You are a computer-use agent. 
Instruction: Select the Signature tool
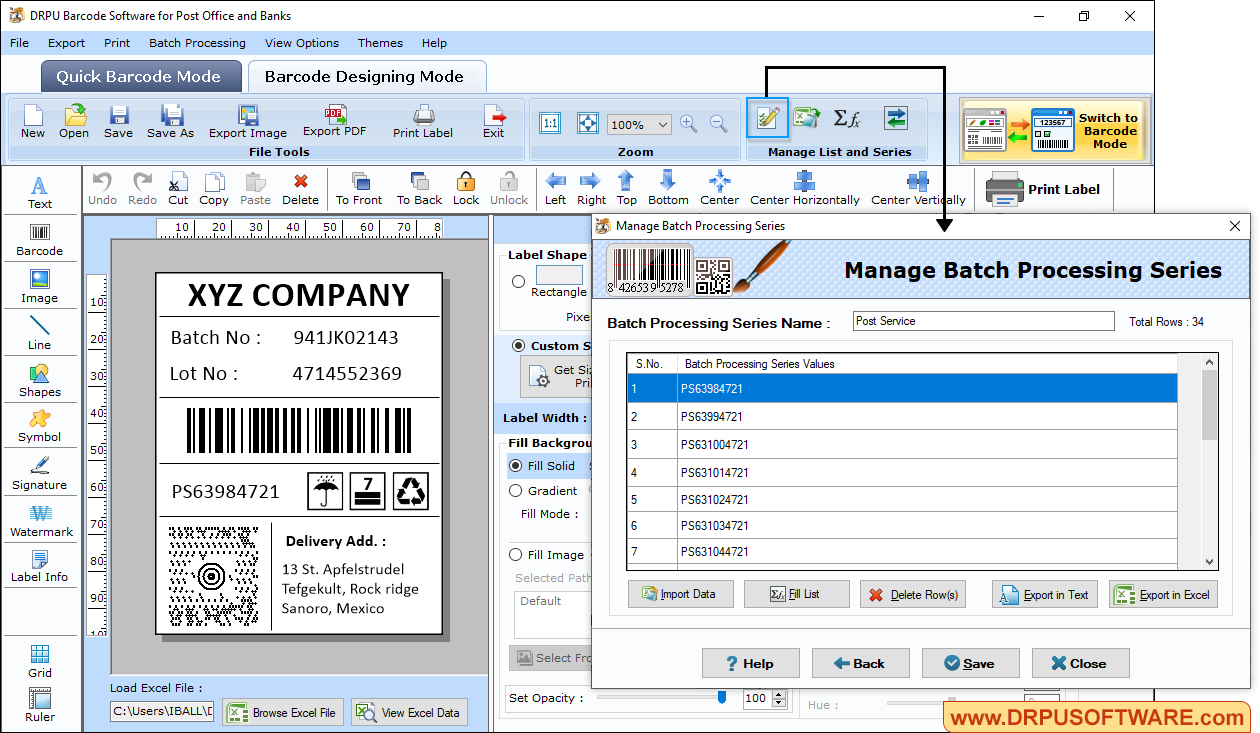coord(40,473)
